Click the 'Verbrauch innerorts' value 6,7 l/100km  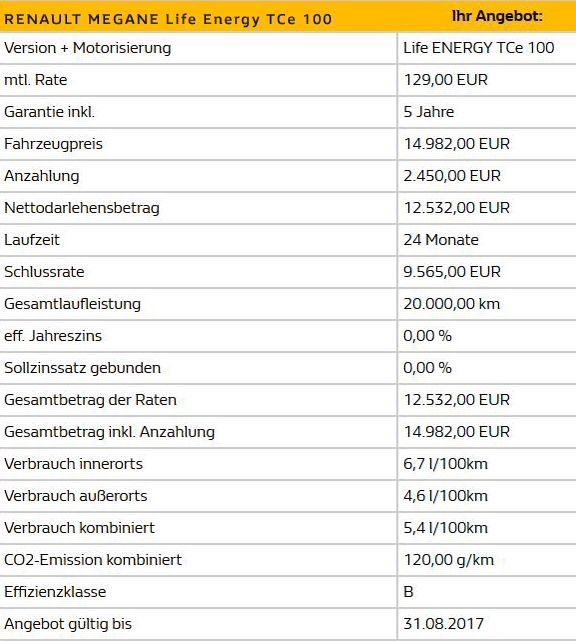click(x=446, y=464)
